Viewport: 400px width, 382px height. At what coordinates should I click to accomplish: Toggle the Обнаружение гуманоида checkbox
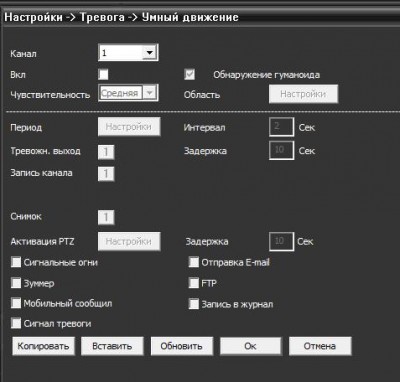coord(190,74)
